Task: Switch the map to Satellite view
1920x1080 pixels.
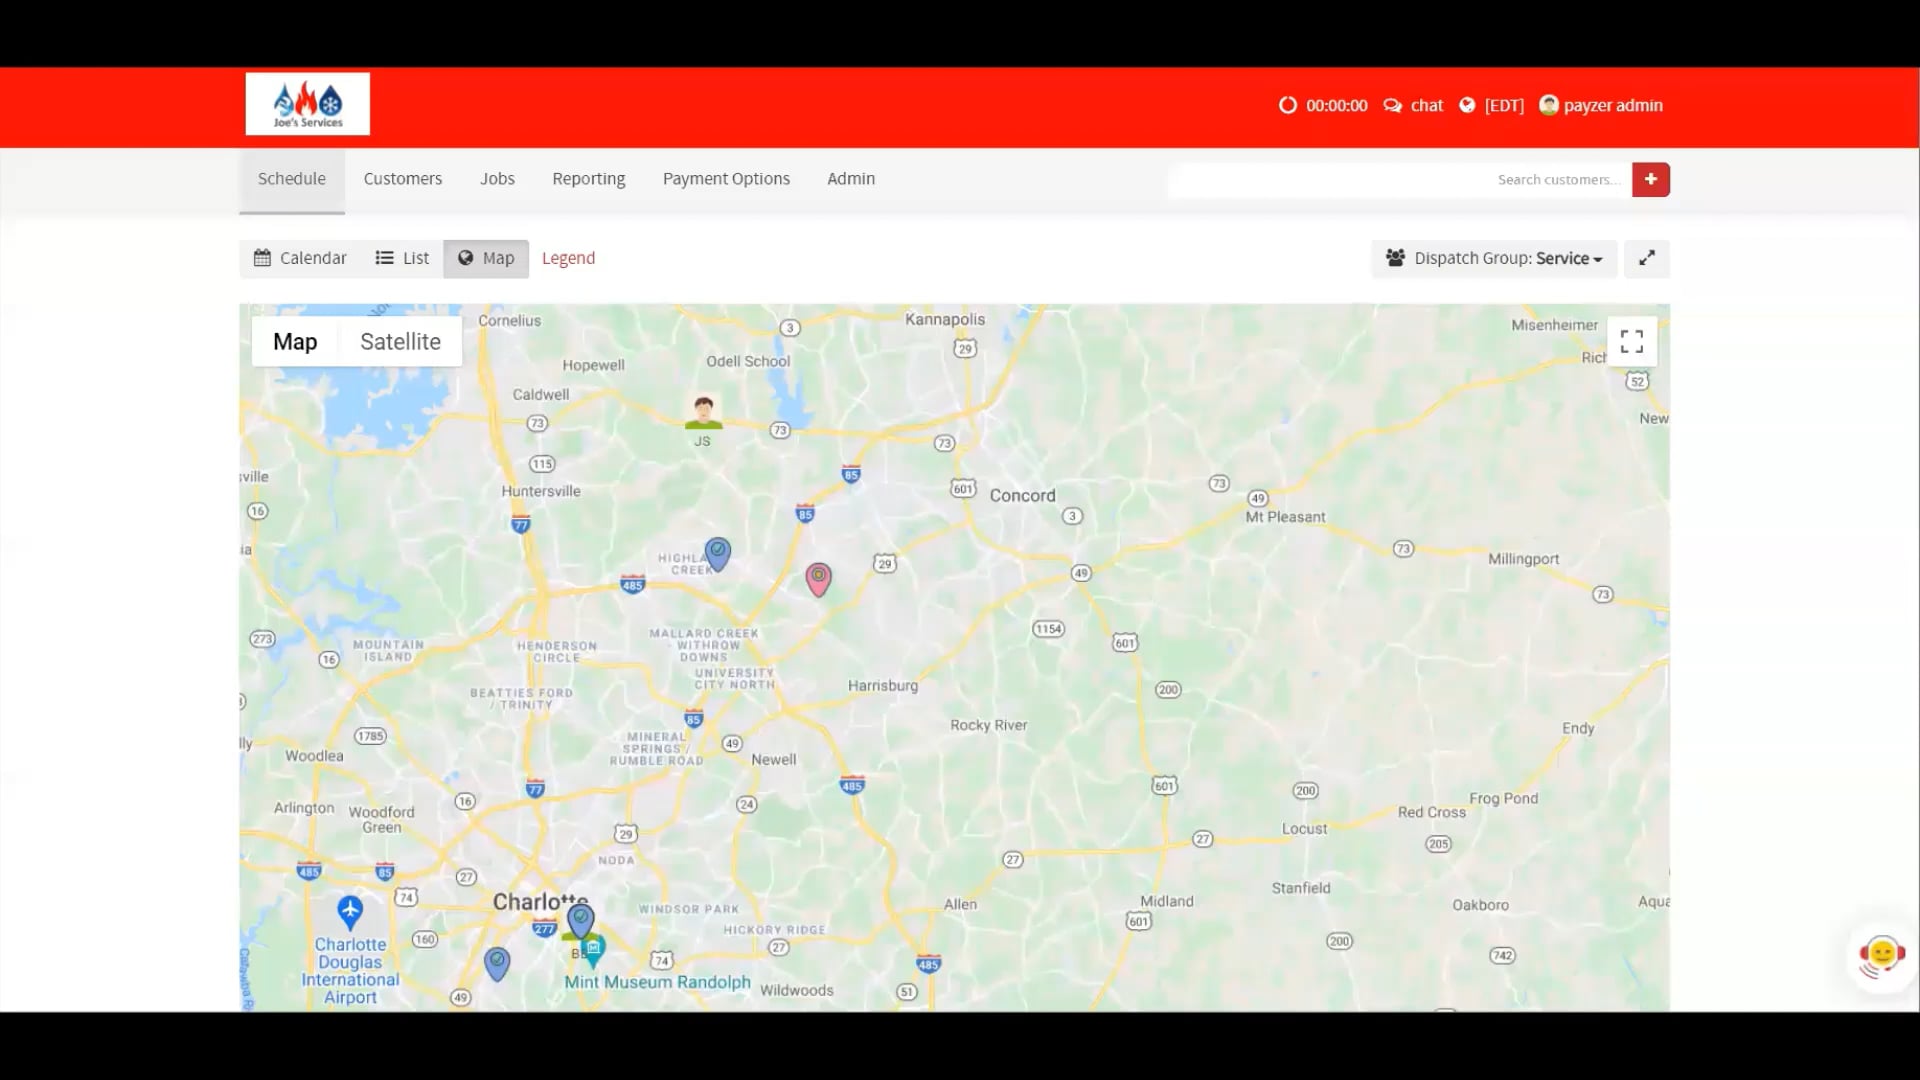Action: [399, 341]
